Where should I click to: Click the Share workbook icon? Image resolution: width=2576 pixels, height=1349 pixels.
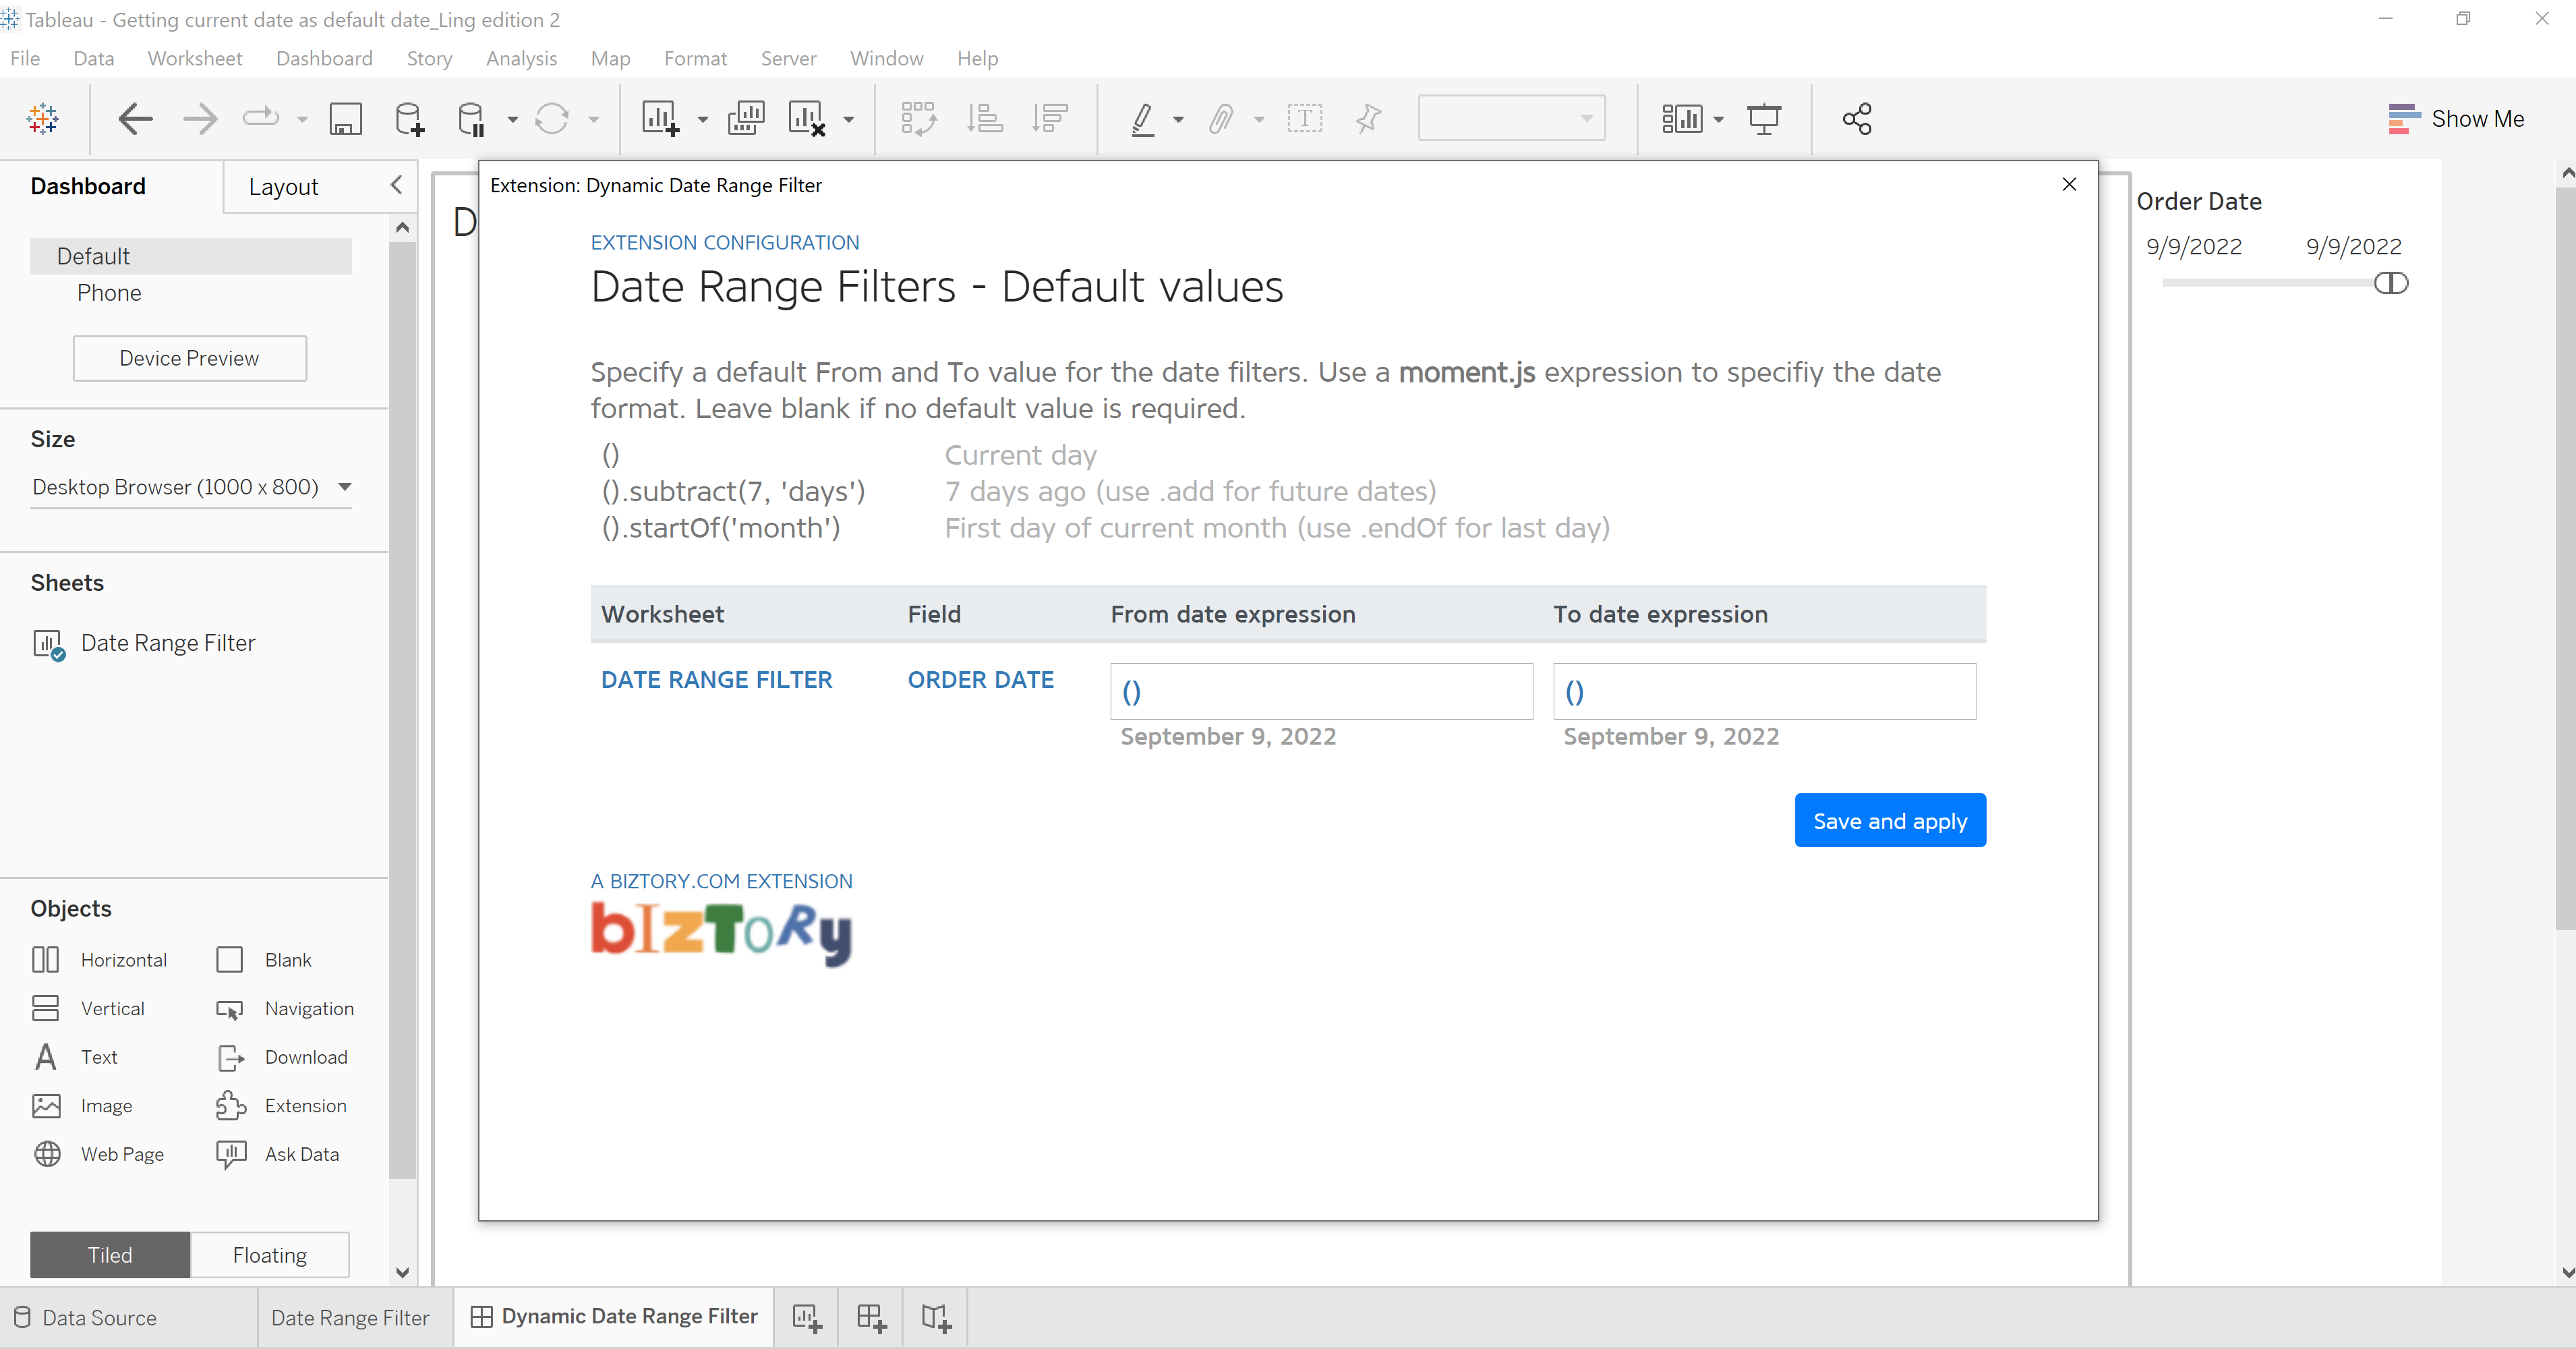click(x=1857, y=119)
